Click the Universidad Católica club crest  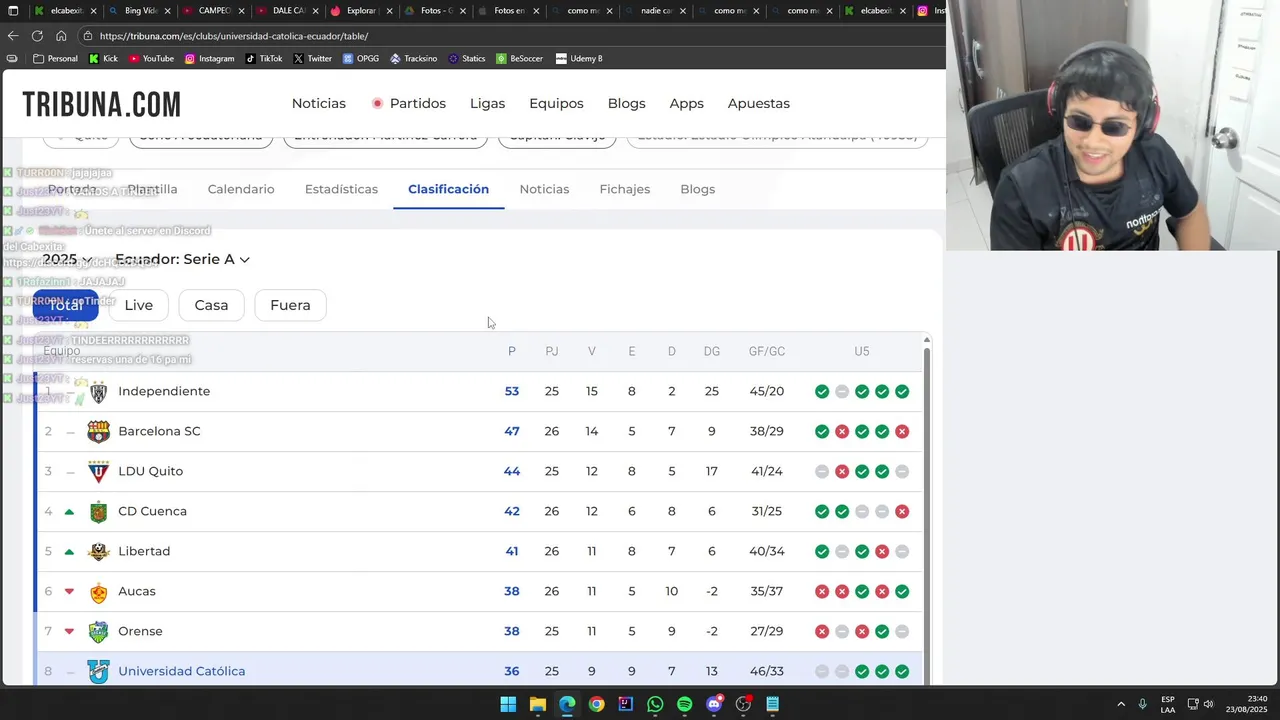pyautogui.click(x=98, y=672)
